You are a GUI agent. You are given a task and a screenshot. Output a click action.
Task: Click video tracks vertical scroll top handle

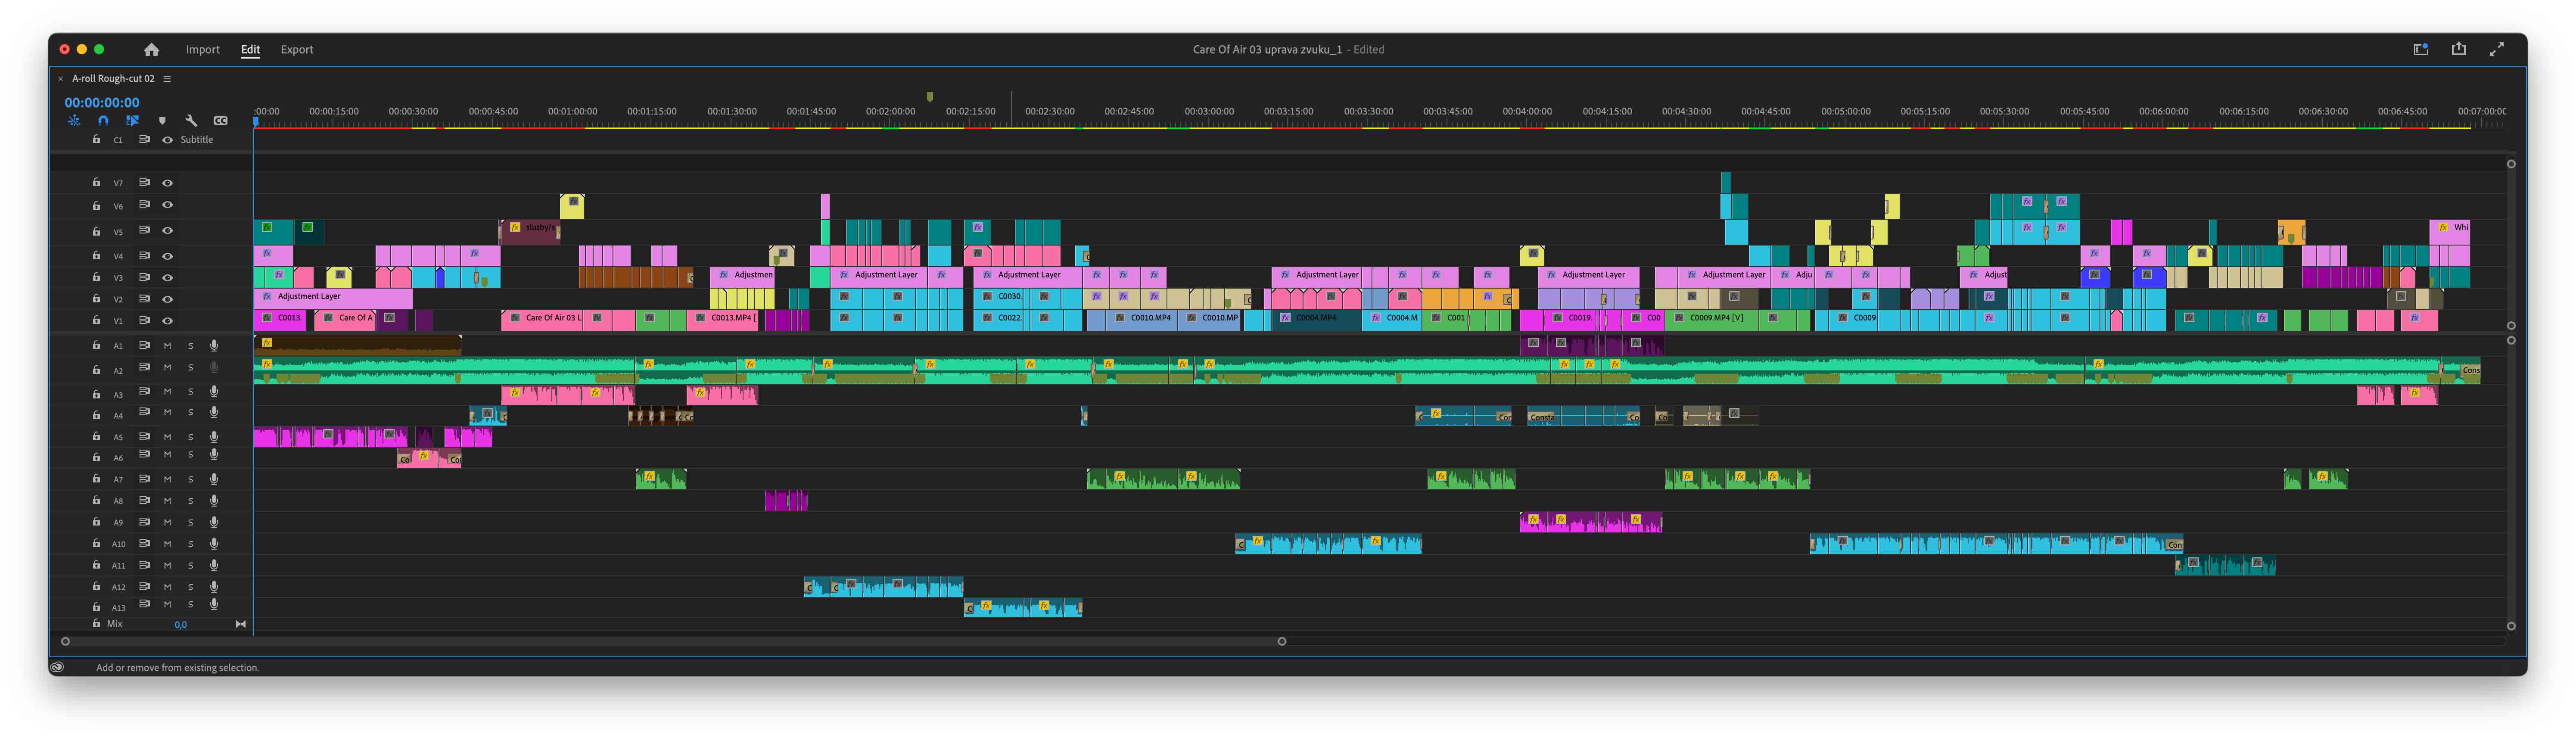[2511, 164]
